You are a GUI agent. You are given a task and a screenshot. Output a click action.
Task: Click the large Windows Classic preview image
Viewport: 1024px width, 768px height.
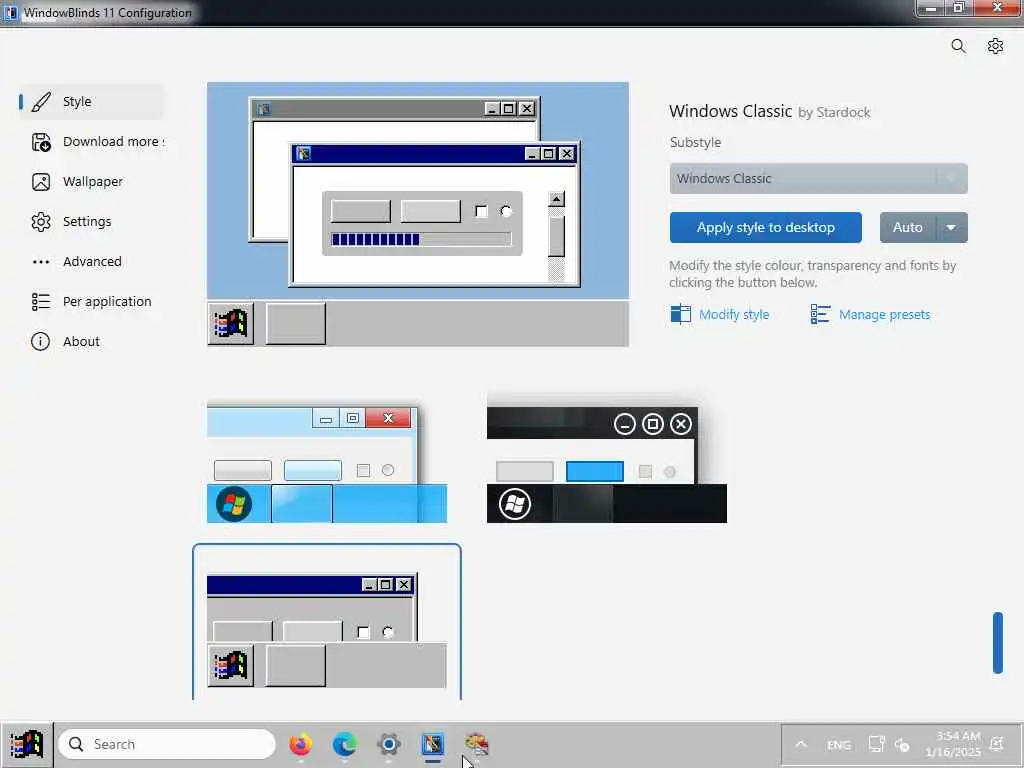tap(418, 214)
